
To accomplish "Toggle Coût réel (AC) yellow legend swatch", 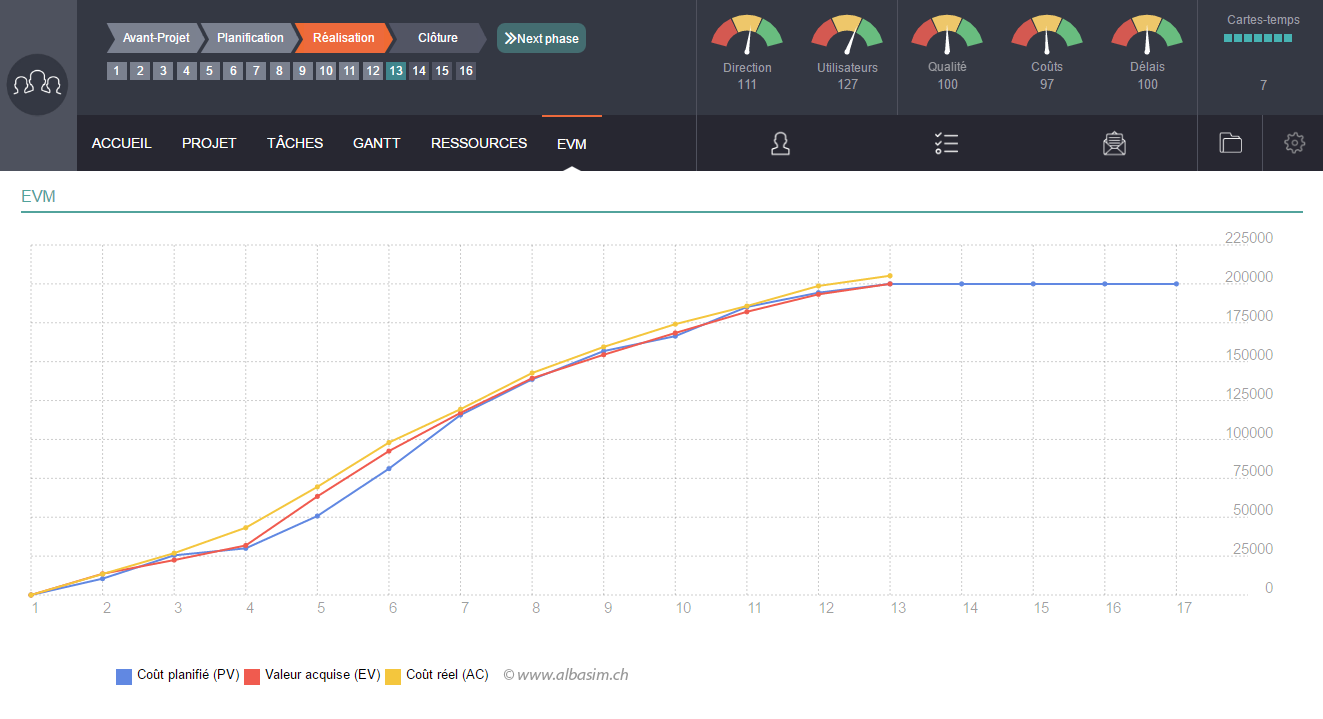I will [394, 676].
